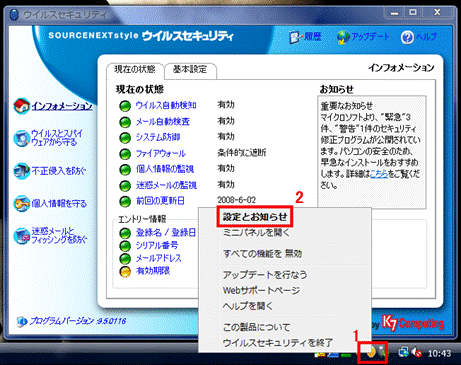Open the 有効期限 link

153,271
